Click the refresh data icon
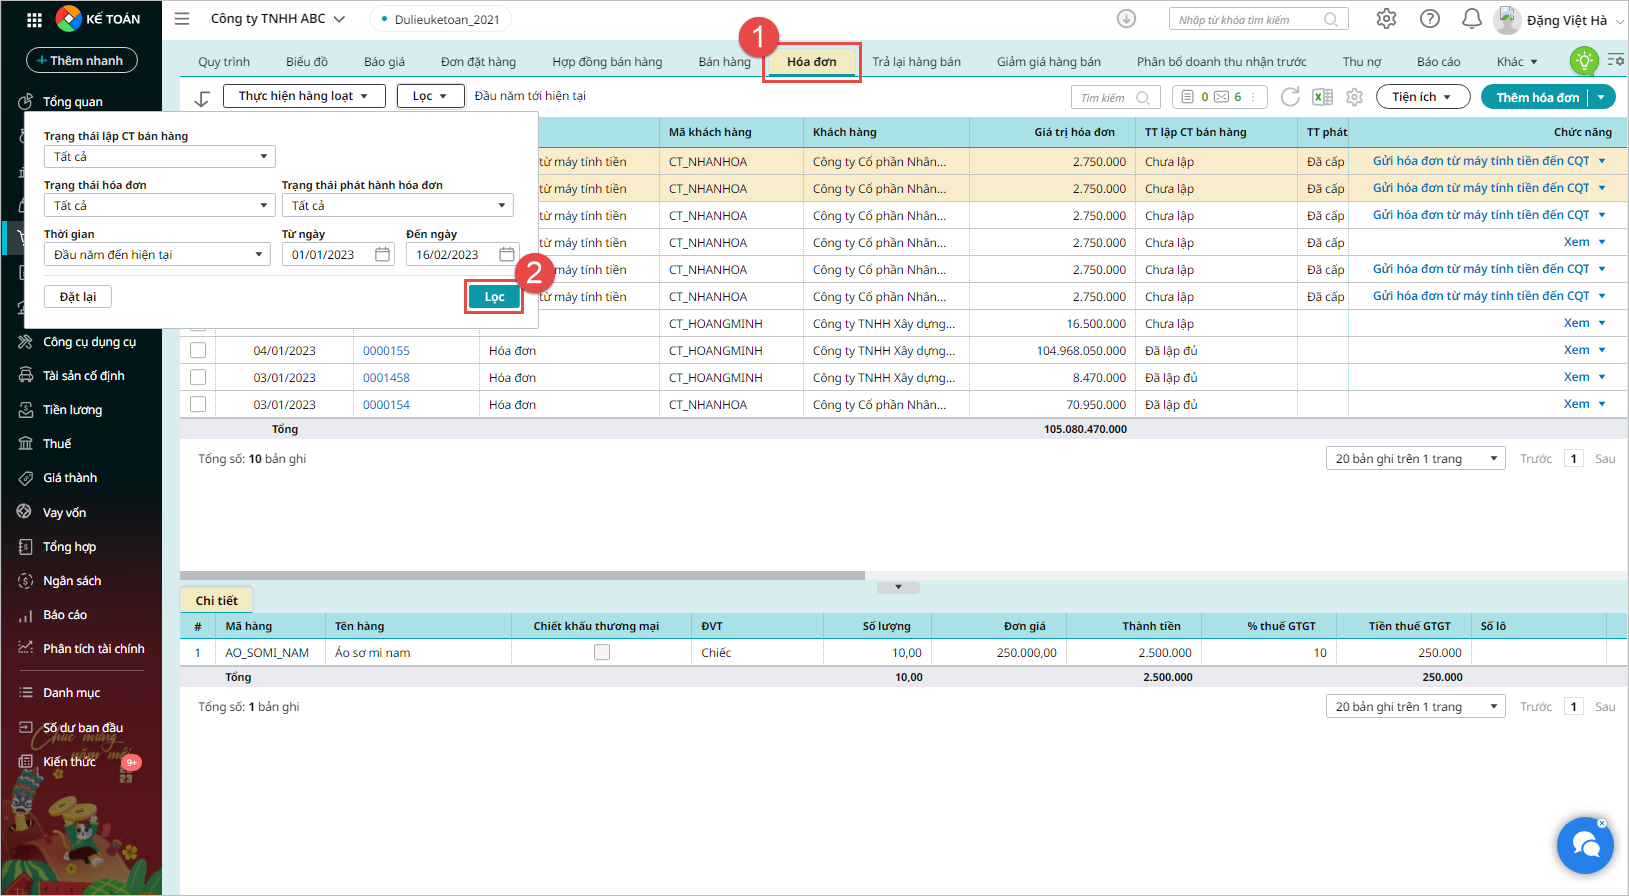The height and width of the screenshot is (896, 1629). [x=1290, y=97]
